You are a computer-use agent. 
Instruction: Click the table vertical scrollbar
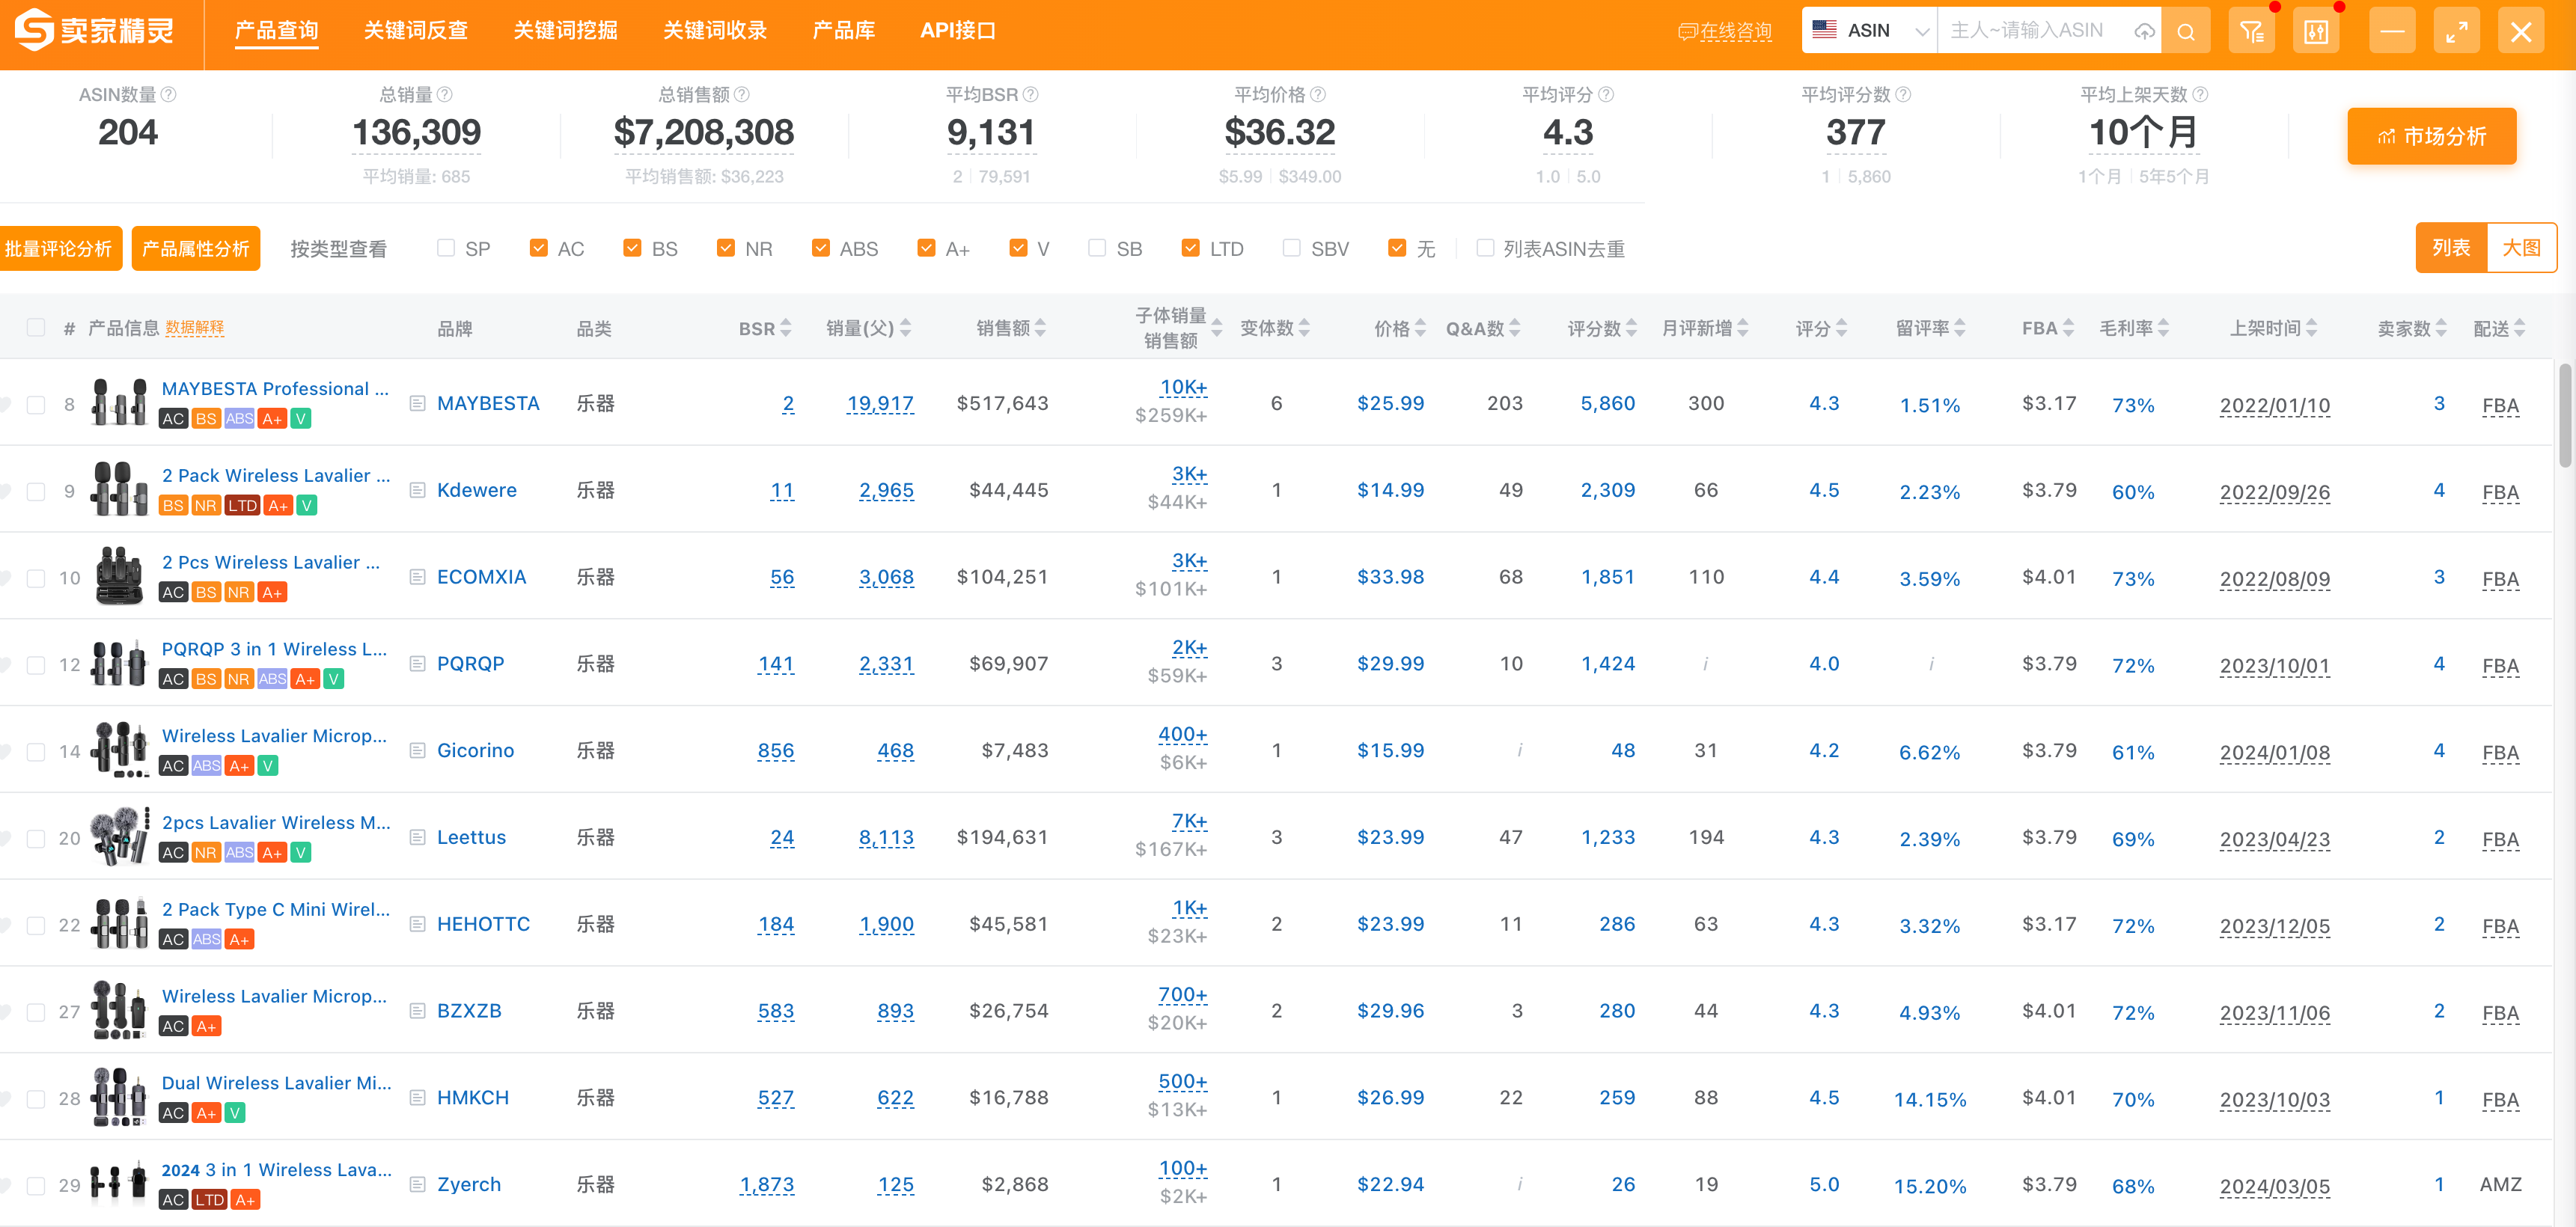click(x=2564, y=415)
